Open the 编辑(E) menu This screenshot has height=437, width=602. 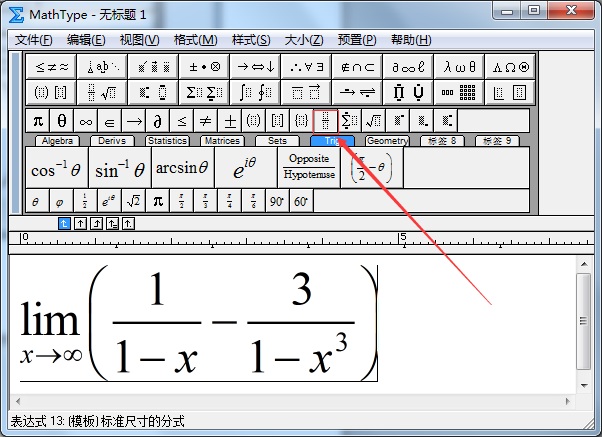coord(86,40)
